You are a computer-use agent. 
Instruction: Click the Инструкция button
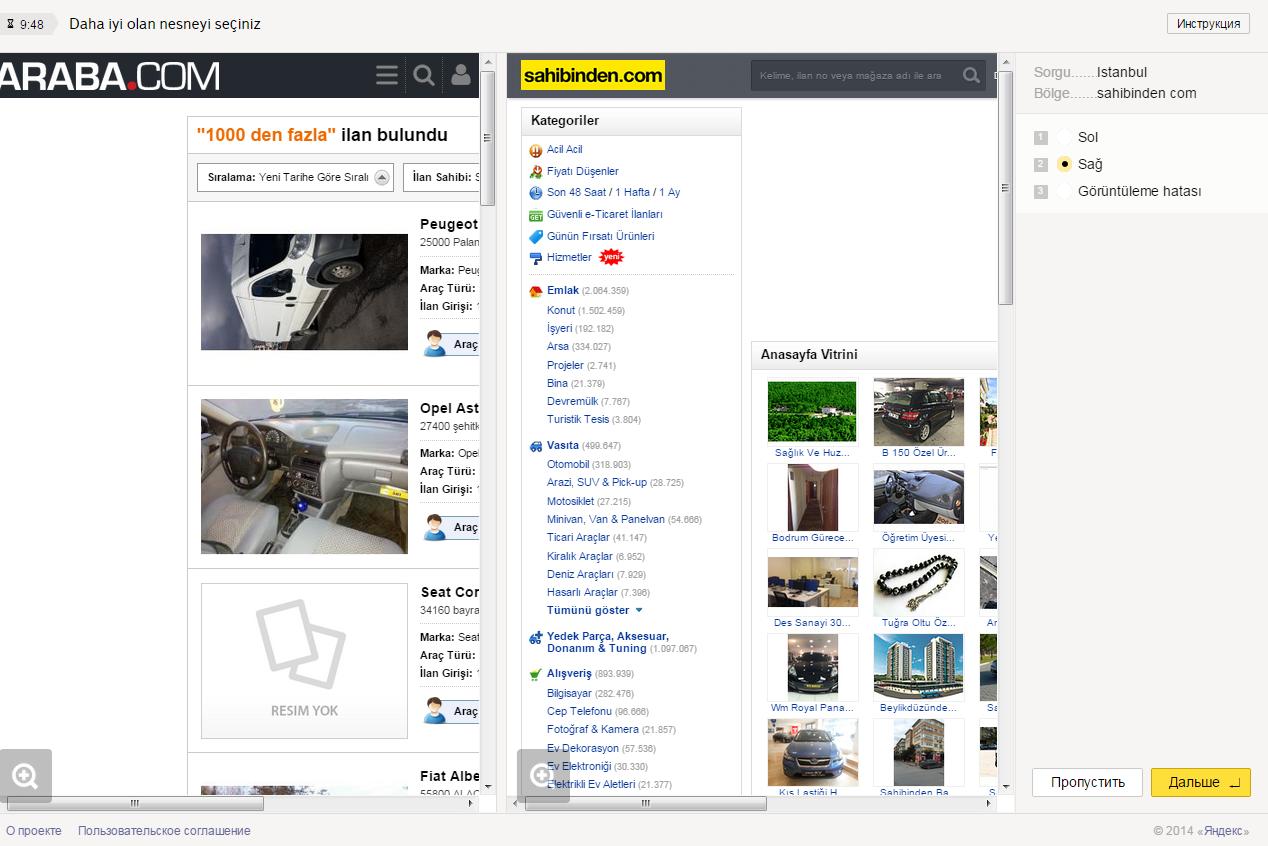point(1208,24)
